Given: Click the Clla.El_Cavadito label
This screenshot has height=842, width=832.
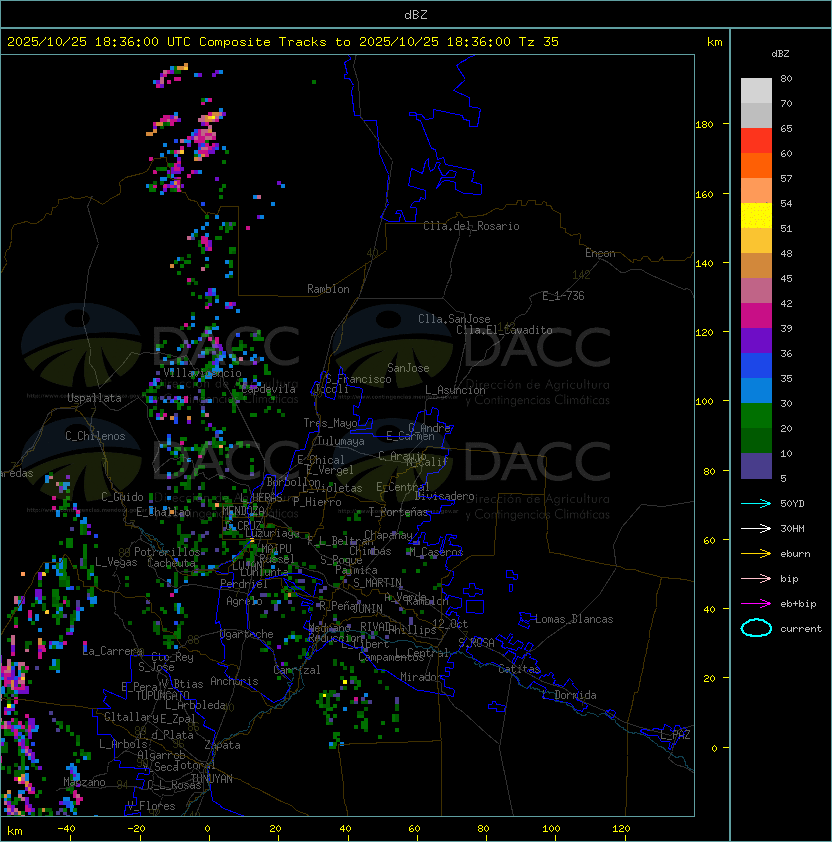Looking at the screenshot, I should click(x=504, y=330).
